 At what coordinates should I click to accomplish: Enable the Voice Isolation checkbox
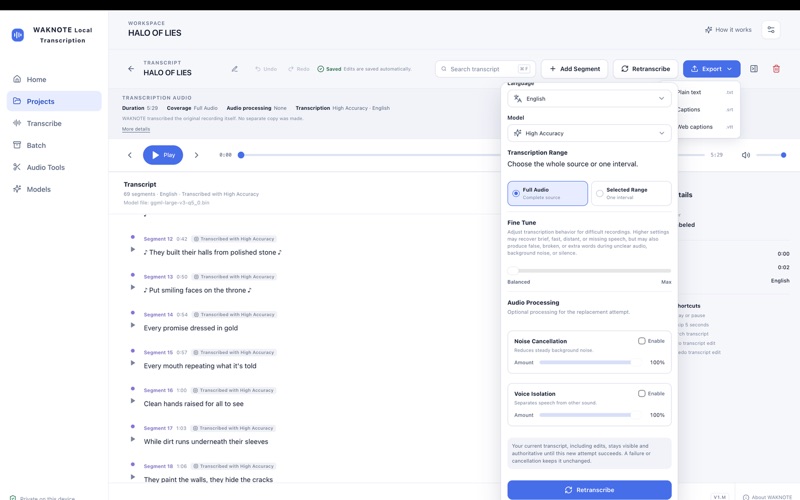(x=641, y=393)
